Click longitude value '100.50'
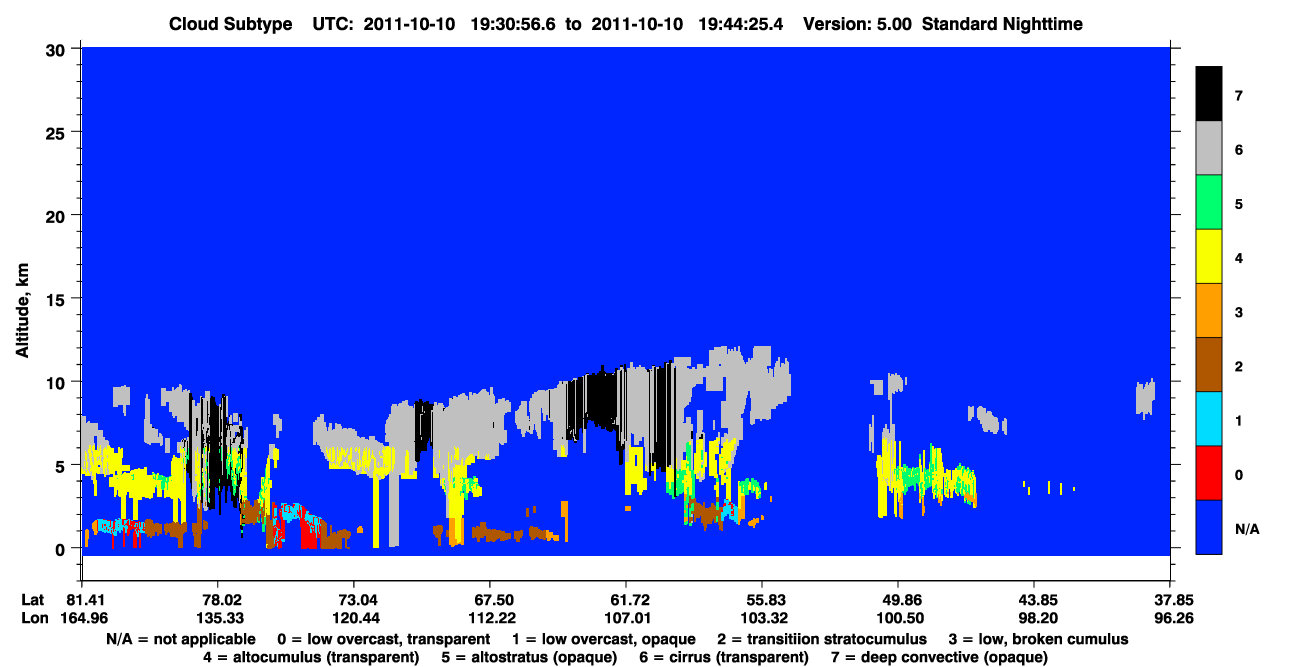 tap(898, 618)
